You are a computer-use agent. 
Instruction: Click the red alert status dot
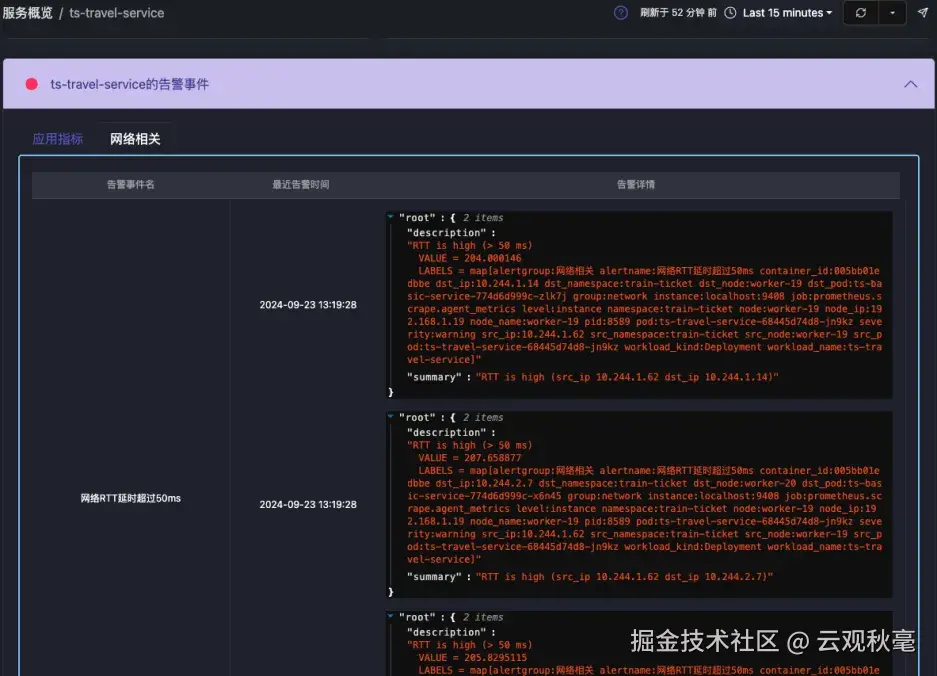(x=32, y=84)
